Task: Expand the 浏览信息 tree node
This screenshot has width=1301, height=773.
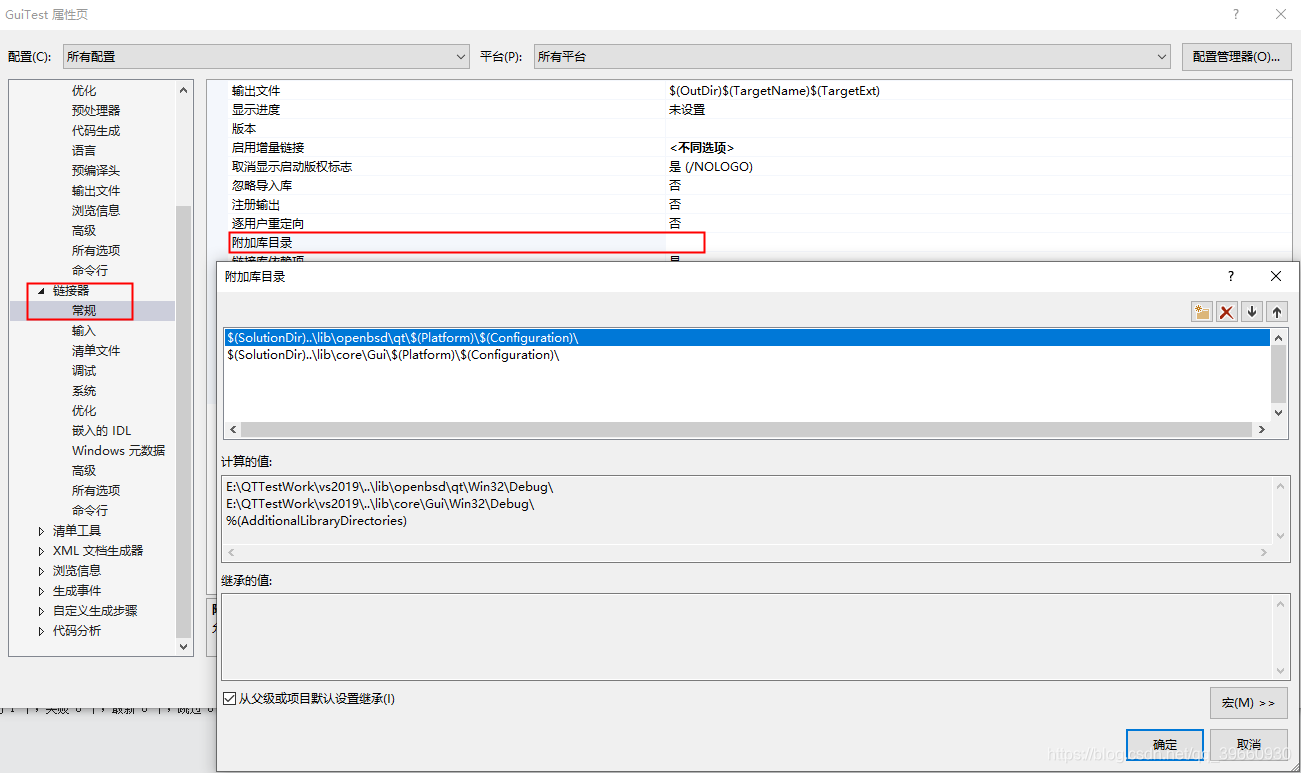Action: click(41, 571)
